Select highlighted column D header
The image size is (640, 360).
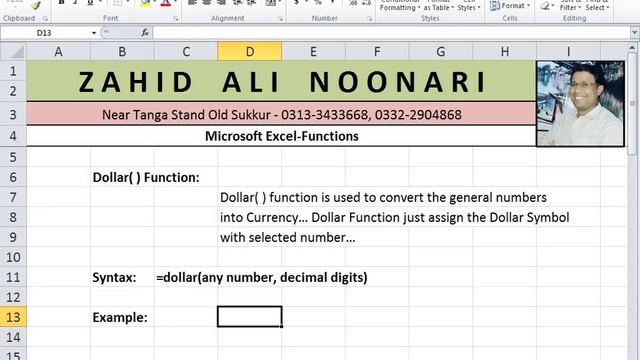pyautogui.click(x=250, y=52)
